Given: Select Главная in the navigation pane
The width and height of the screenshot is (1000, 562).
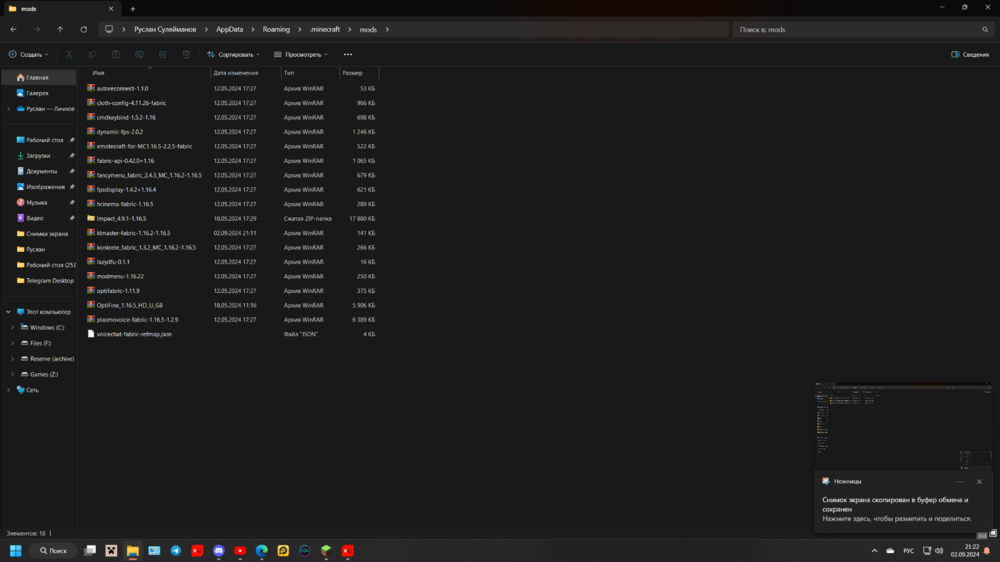Looking at the screenshot, I should click(x=38, y=78).
